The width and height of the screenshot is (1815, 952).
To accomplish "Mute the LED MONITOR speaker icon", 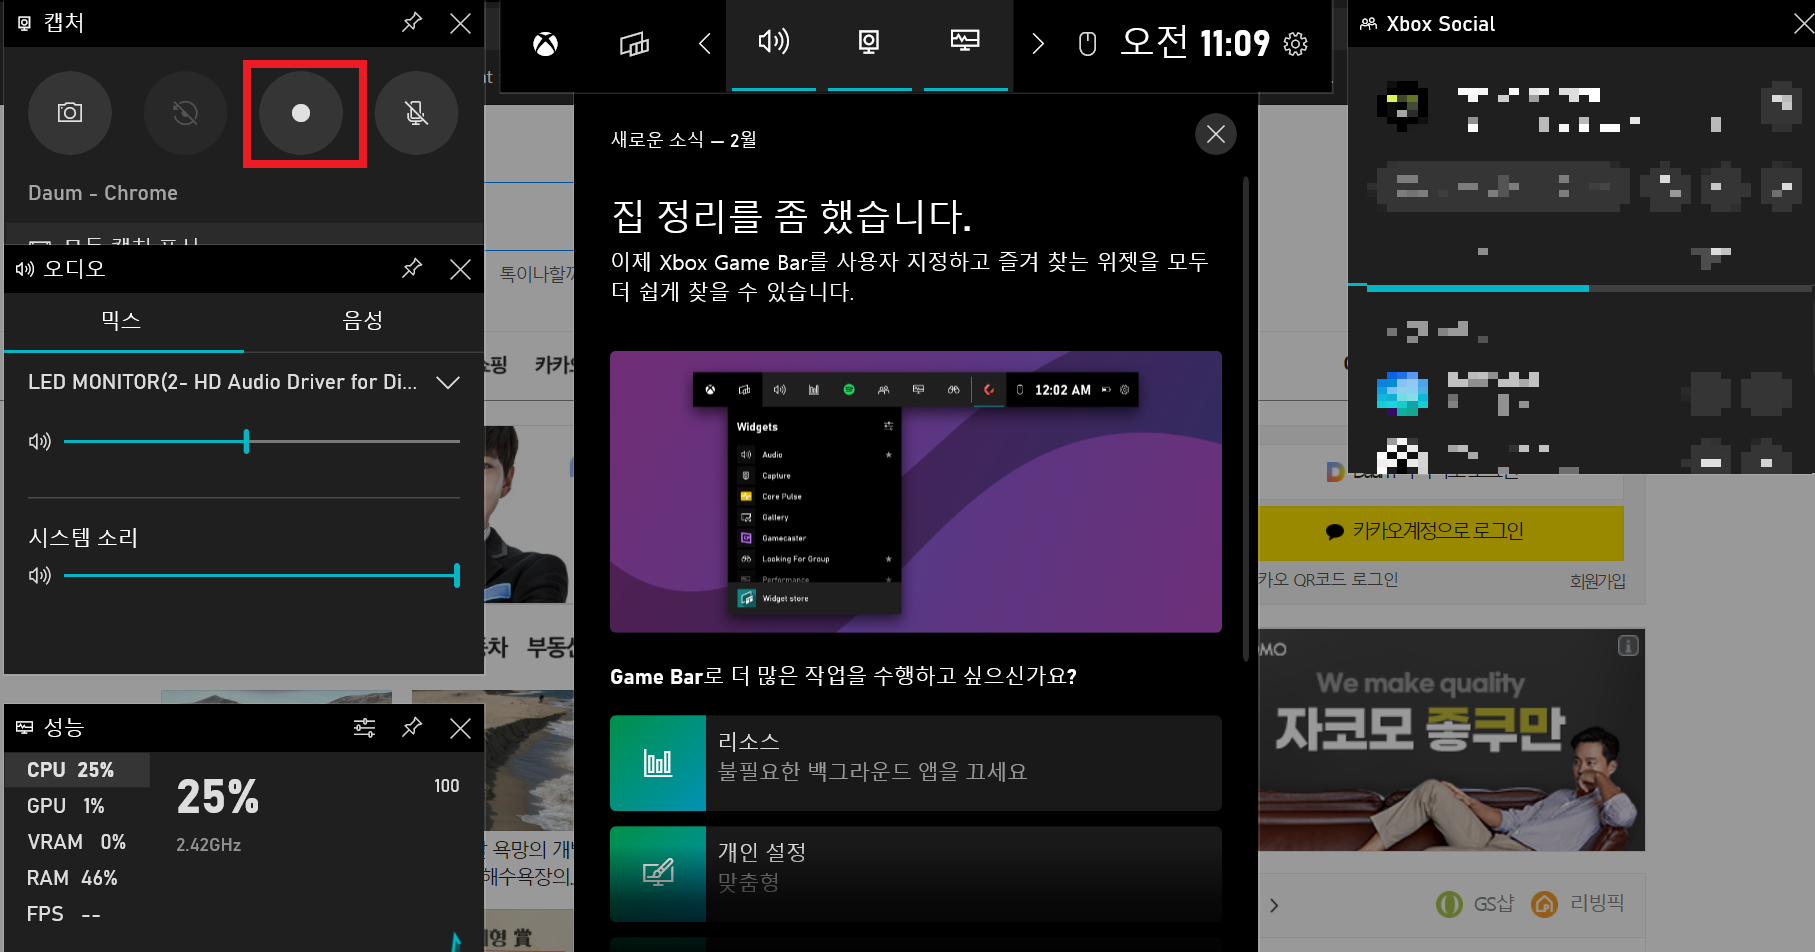I will point(40,441).
